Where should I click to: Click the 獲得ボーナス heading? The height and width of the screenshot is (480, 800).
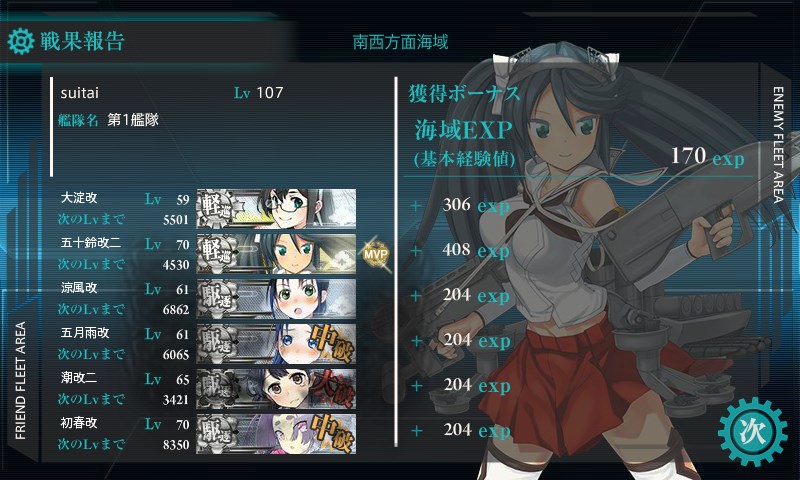pyautogui.click(x=464, y=93)
